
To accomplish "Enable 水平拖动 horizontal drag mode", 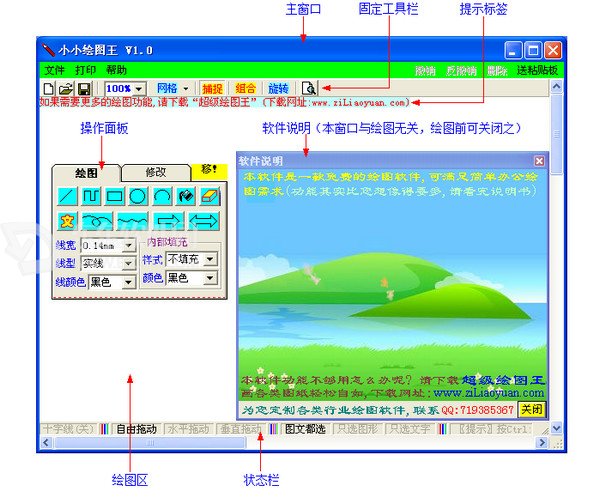I will coord(189,429).
